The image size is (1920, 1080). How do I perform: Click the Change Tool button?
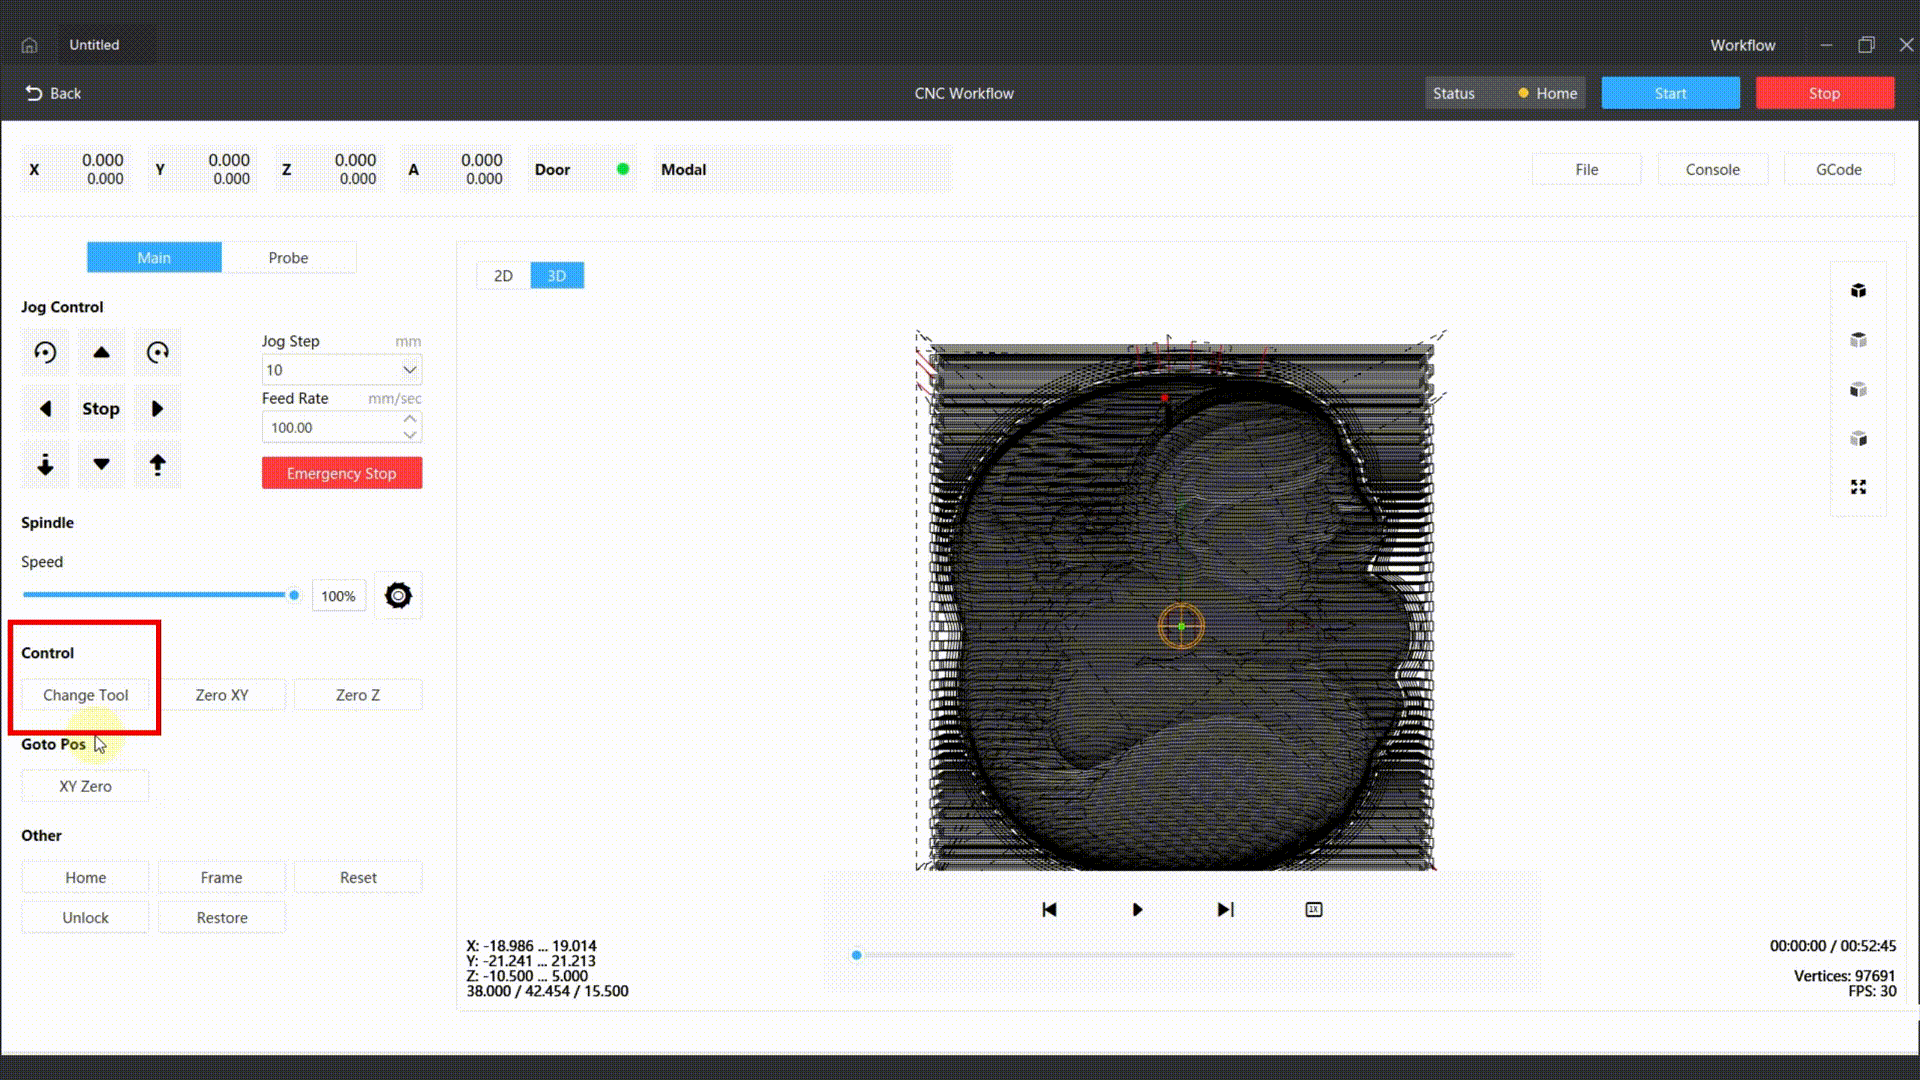click(85, 694)
